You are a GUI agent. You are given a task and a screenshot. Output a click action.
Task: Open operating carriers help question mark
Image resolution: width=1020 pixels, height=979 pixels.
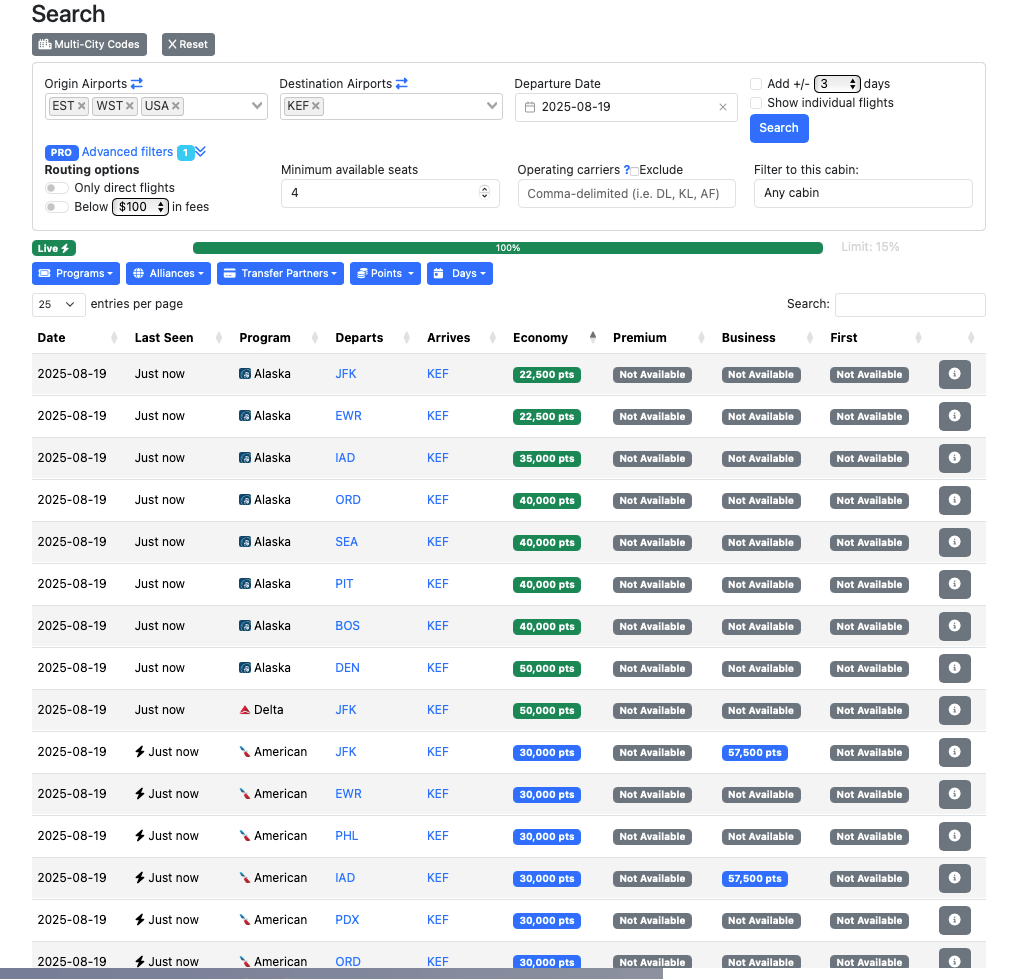626,170
